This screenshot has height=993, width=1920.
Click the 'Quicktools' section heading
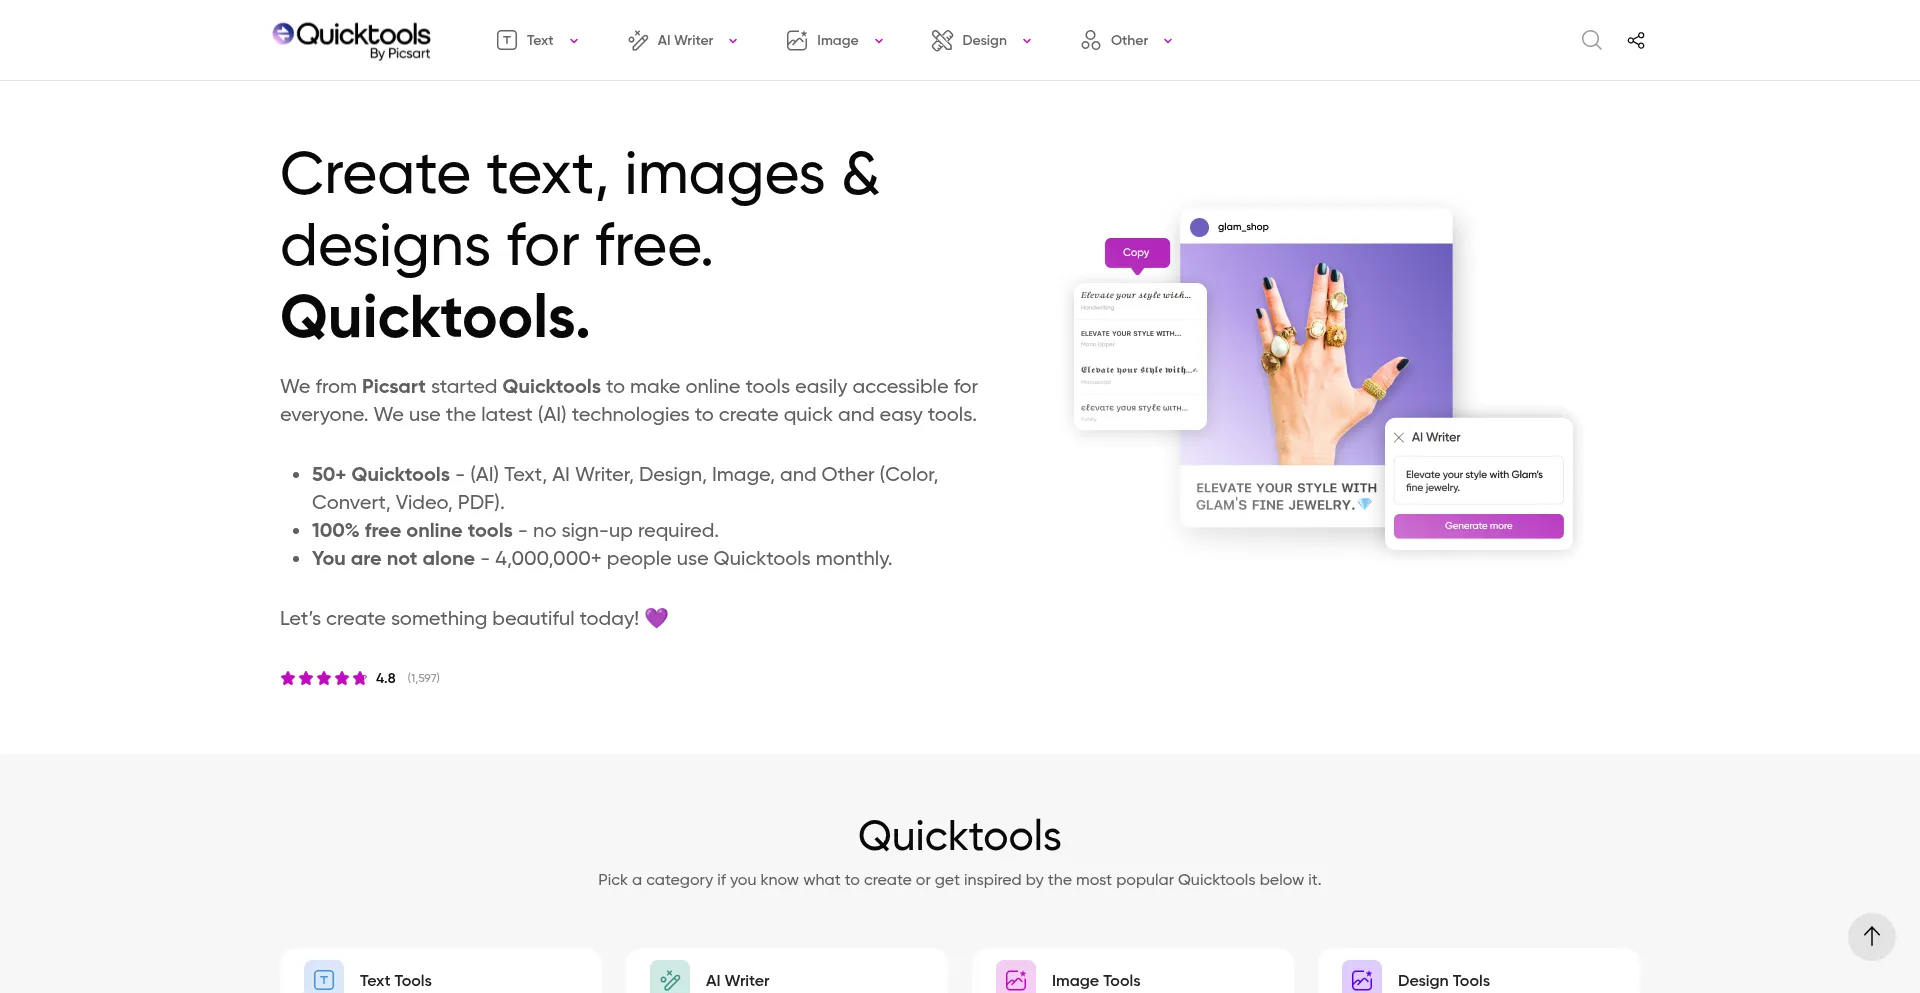[960, 836]
